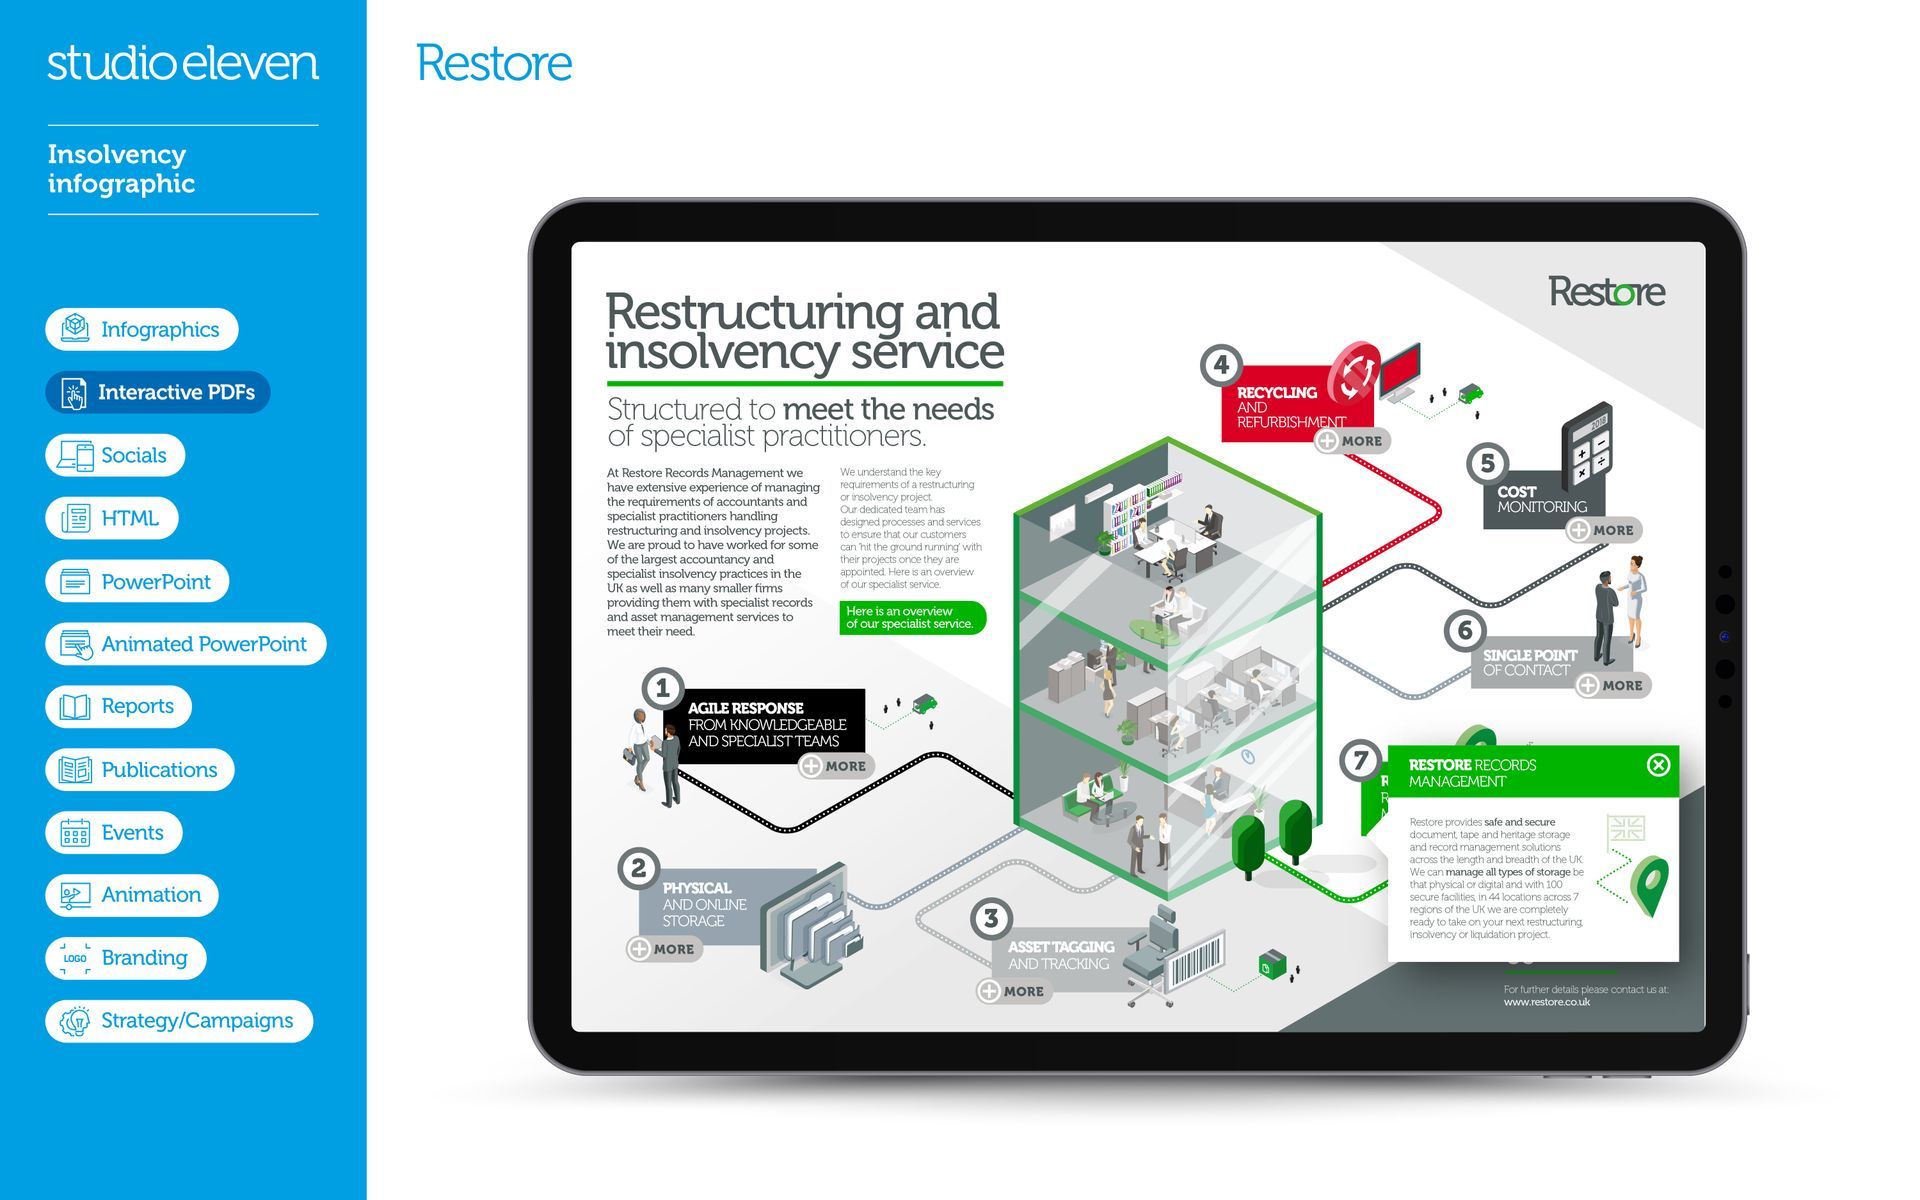Expand MORE under Asset Tagging and Tracking
1920x1200 pixels.
[1013, 991]
